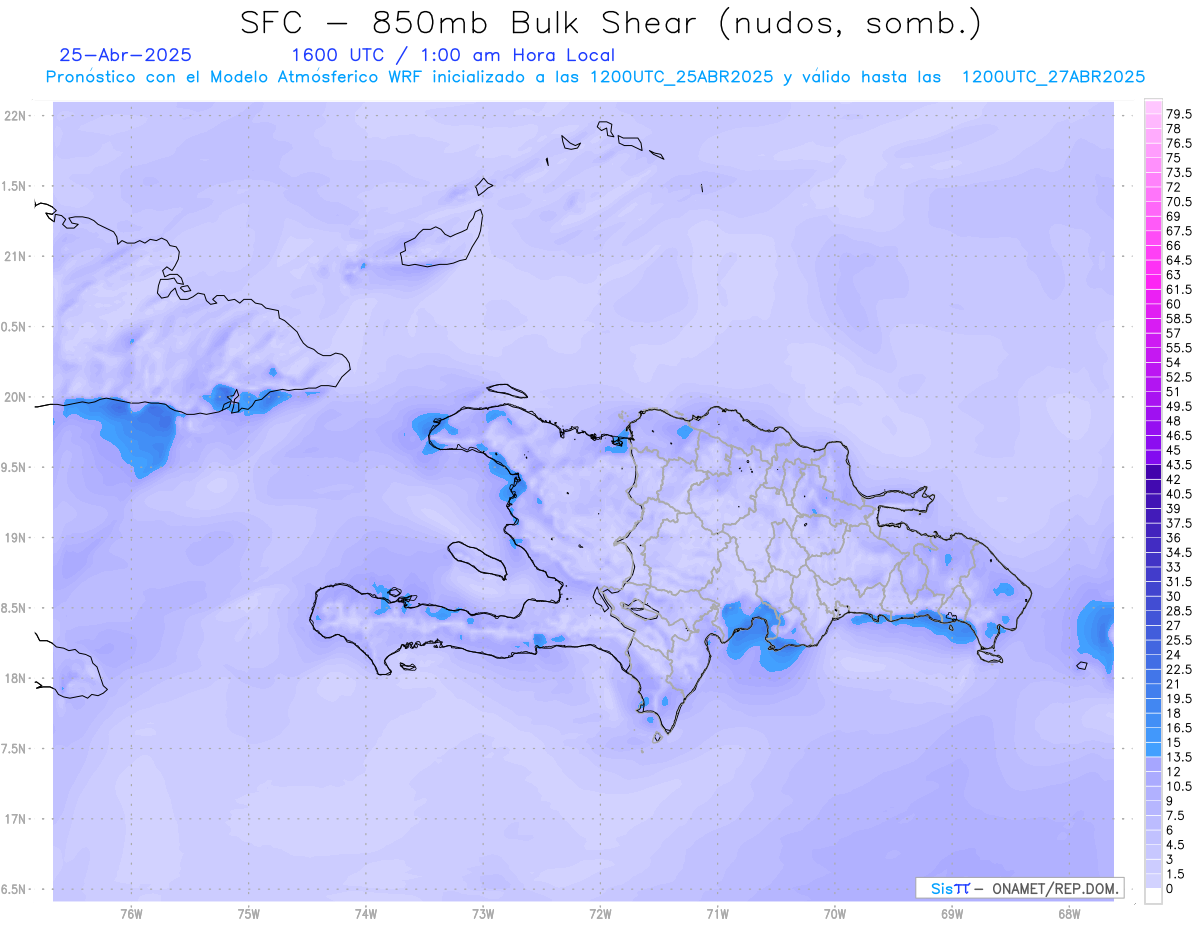Click the "71W" longitude label
1200x927 pixels.
717,914
